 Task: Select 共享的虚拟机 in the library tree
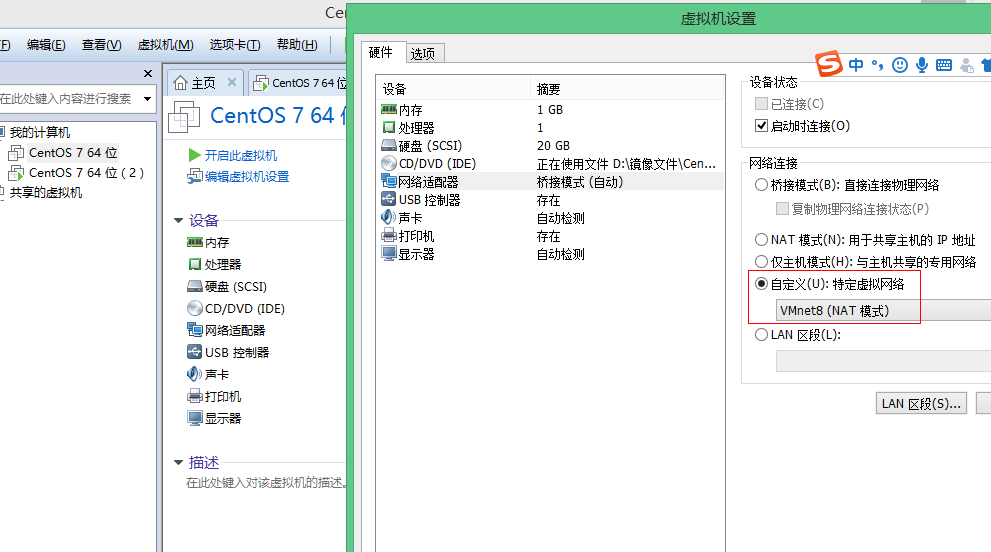(46, 192)
